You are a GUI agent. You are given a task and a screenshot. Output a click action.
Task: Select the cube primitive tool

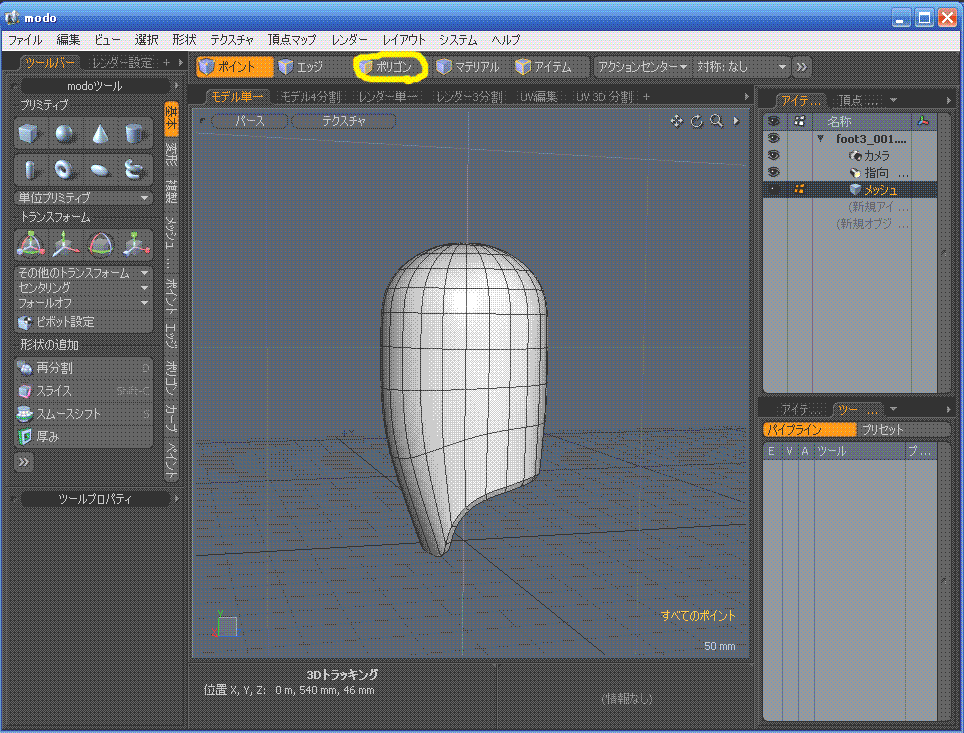(x=28, y=133)
